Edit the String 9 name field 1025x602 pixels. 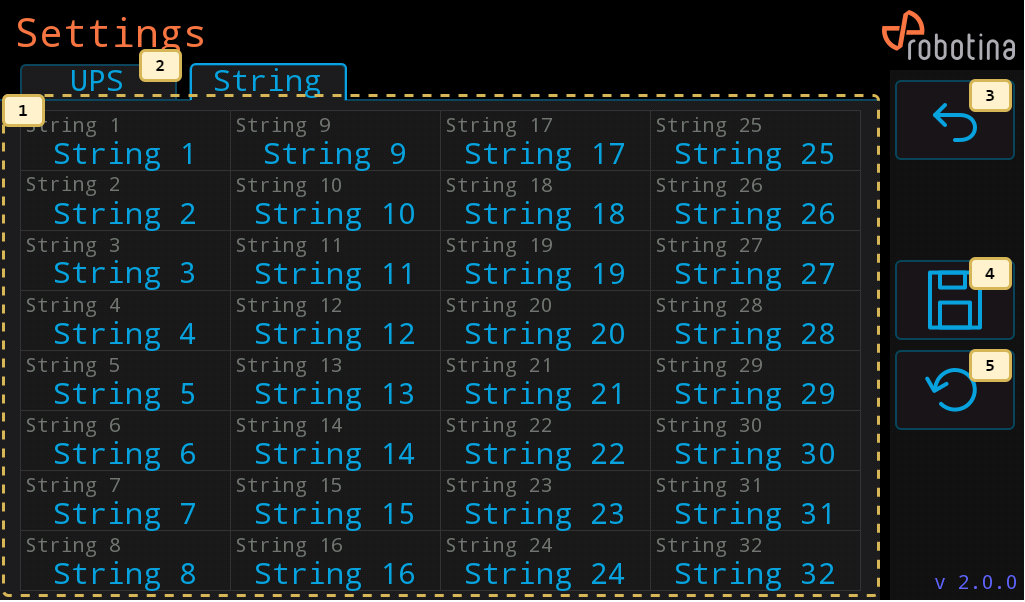click(x=335, y=141)
